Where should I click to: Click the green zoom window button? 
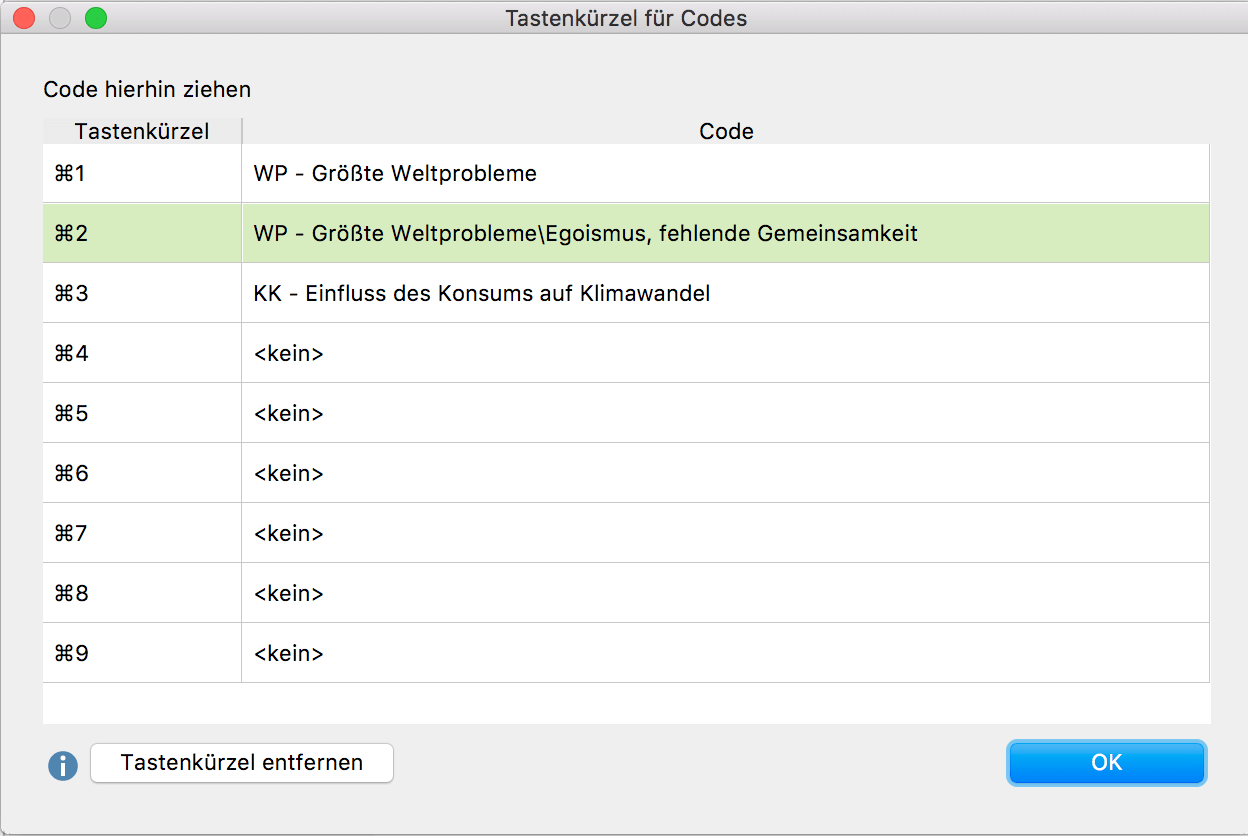point(96,18)
